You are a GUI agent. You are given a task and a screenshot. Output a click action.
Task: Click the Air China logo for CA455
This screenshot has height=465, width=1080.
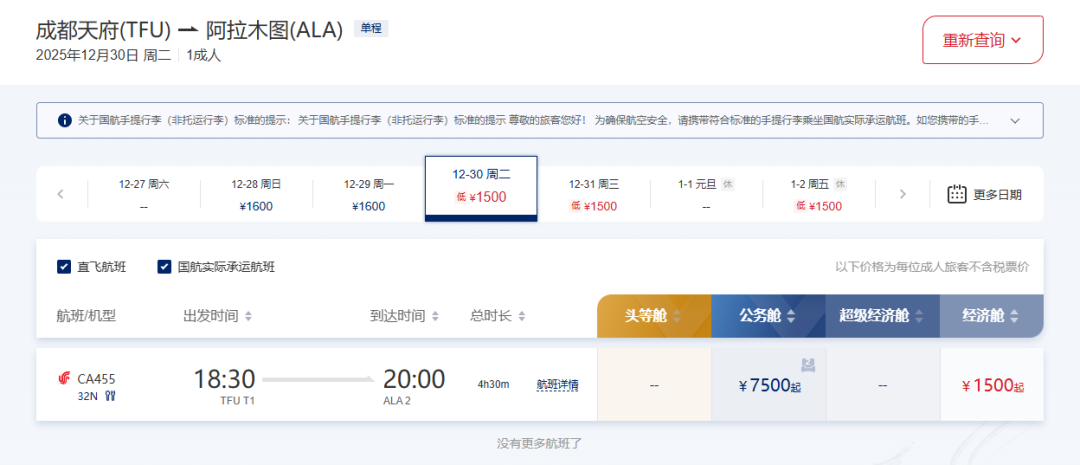(65, 378)
